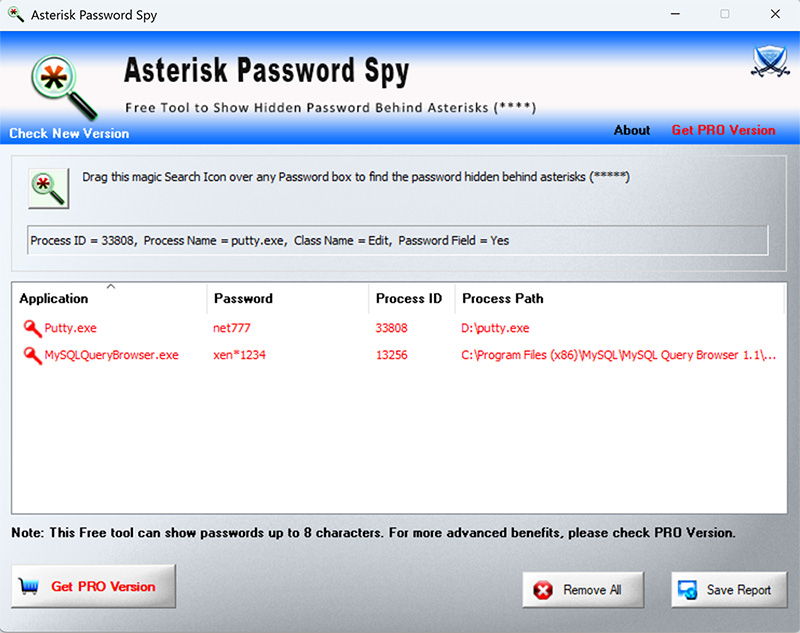Click the password net777
Image resolution: width=800 pixels, height=633 pixels.
tap(232, 328)
